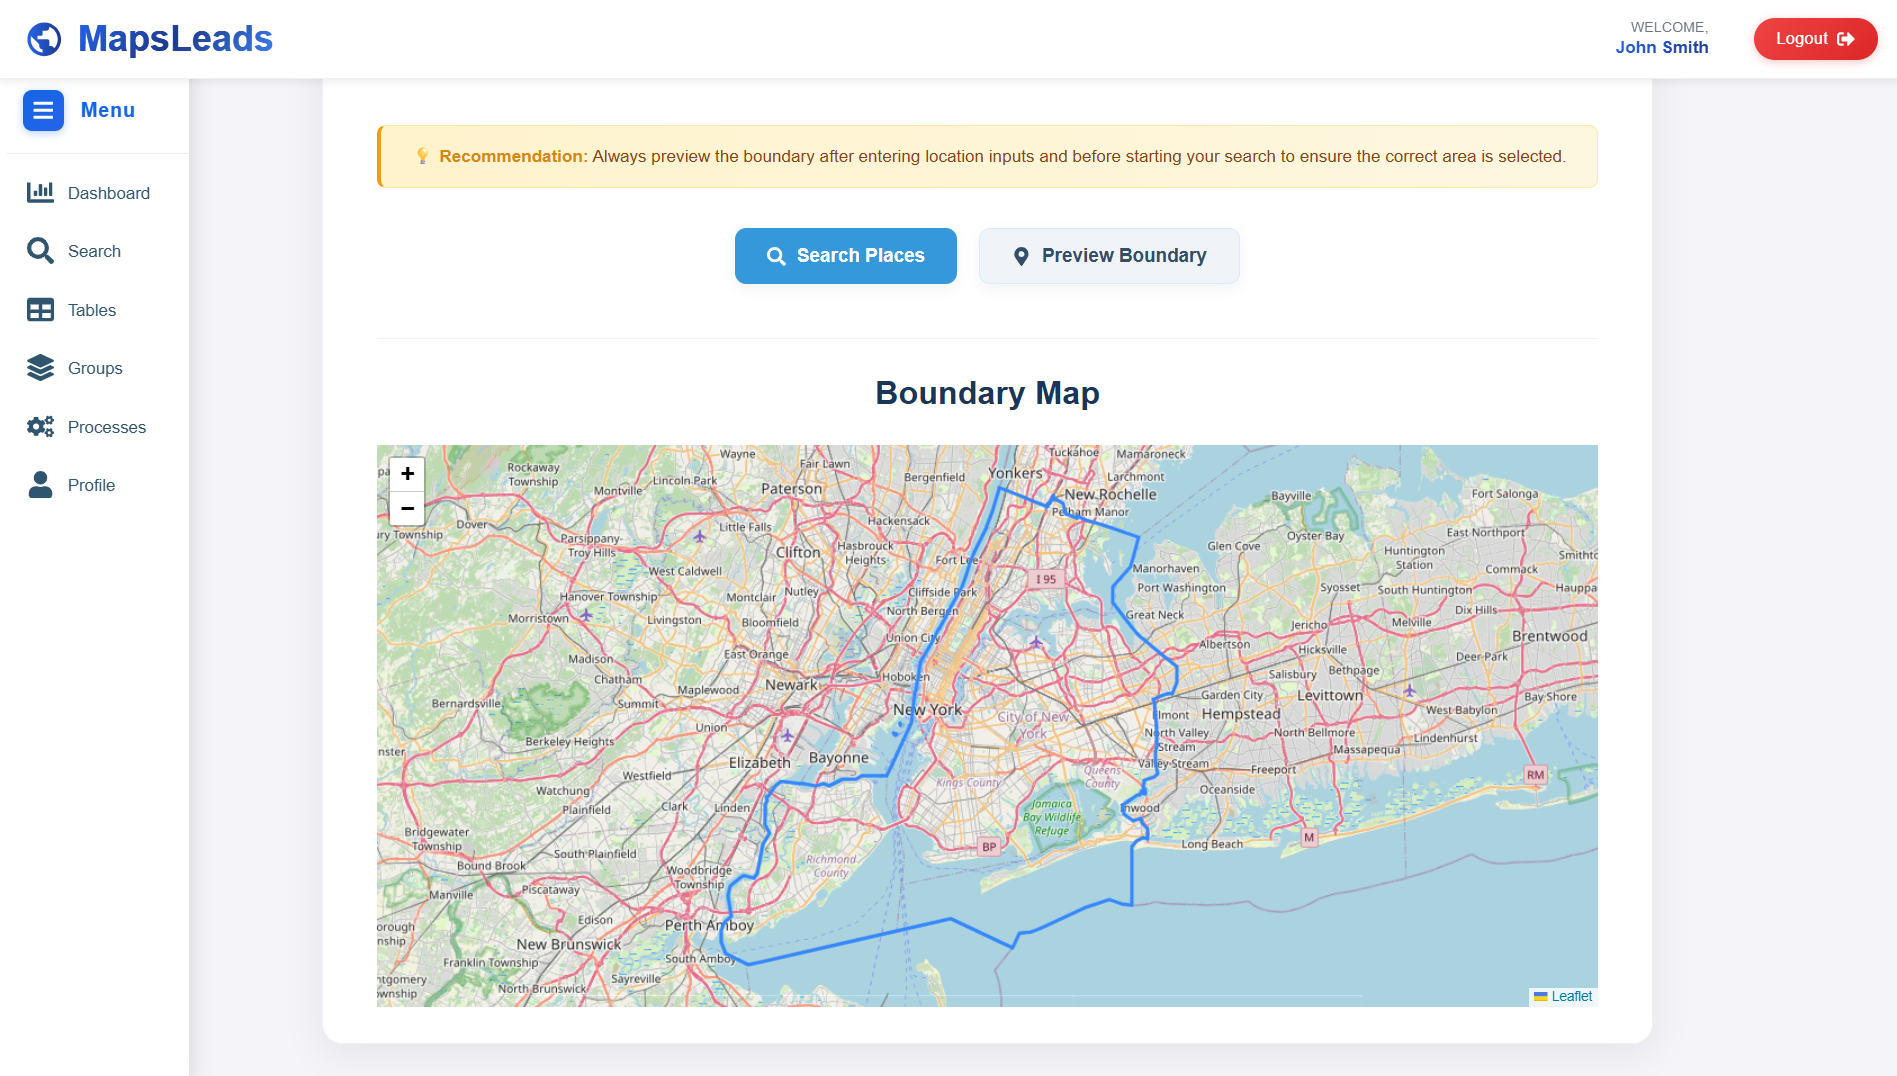Image resolution: width=1897 pixels, height=1076 pixels.
Task: Open the Tables menu item
Action: (x=98, y=310)
